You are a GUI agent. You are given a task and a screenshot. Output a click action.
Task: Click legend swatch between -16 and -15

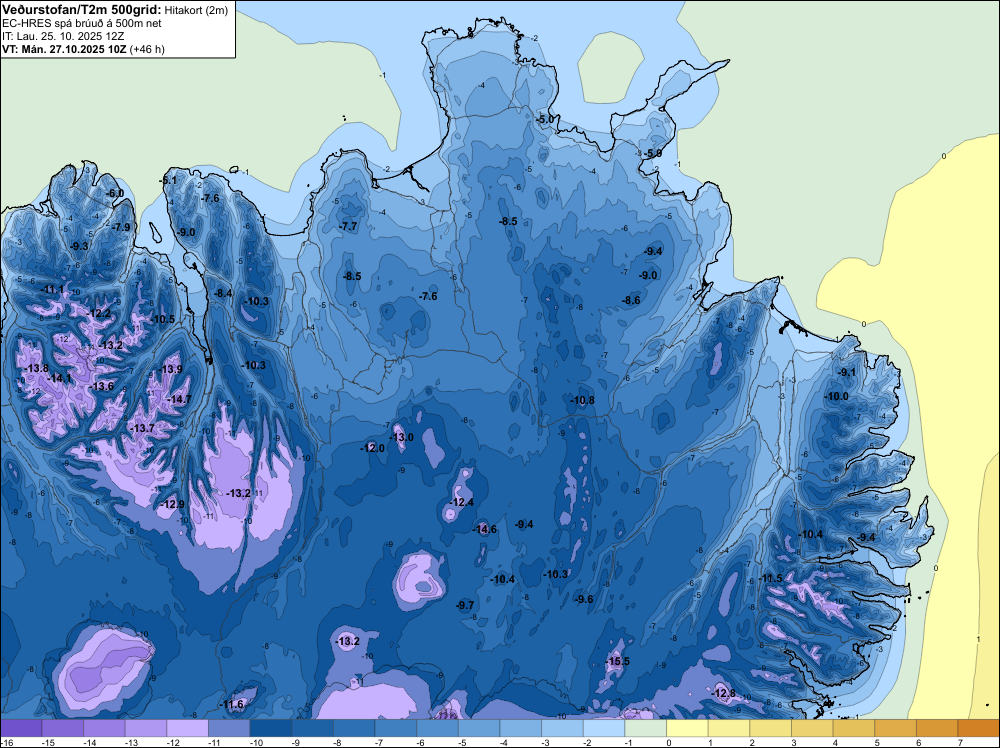pyautogui.click(x=21, y=728)
